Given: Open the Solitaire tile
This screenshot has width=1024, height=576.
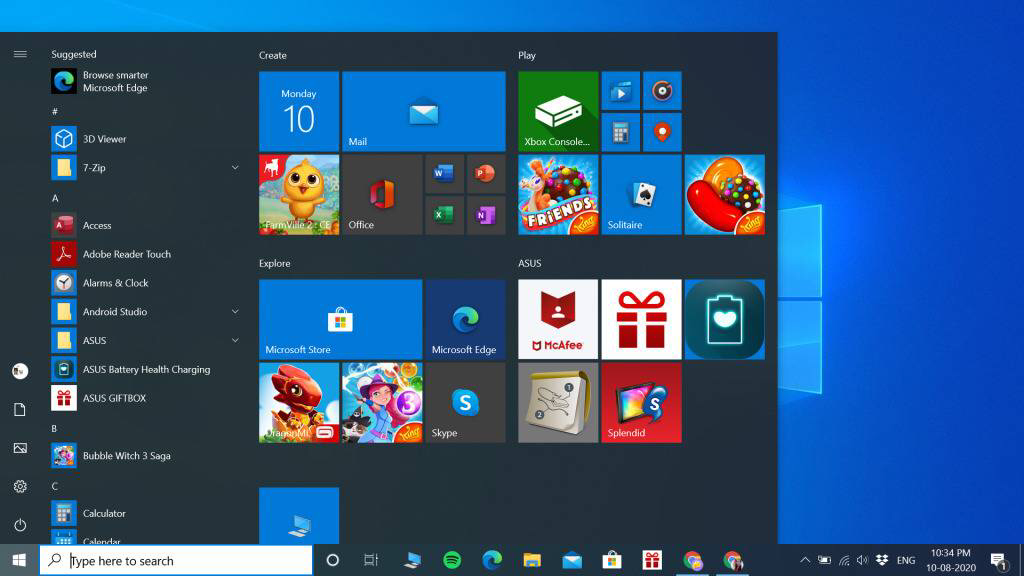Looking at the screenshot, I should (x=641, y=195).
